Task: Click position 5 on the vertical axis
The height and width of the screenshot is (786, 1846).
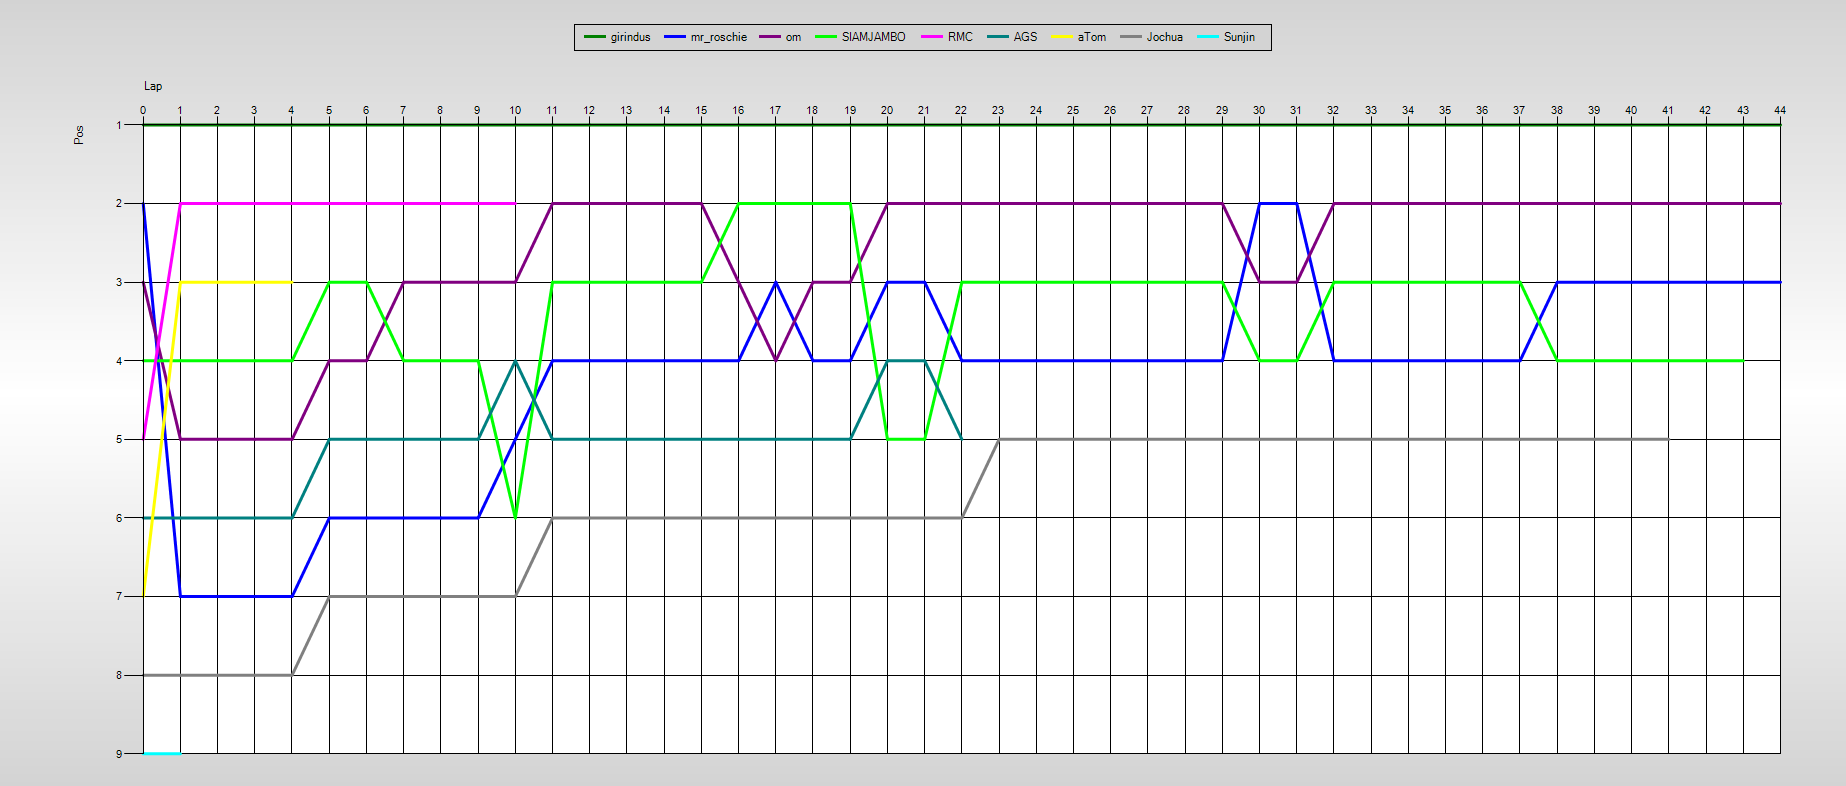Action: pos(119,439)
